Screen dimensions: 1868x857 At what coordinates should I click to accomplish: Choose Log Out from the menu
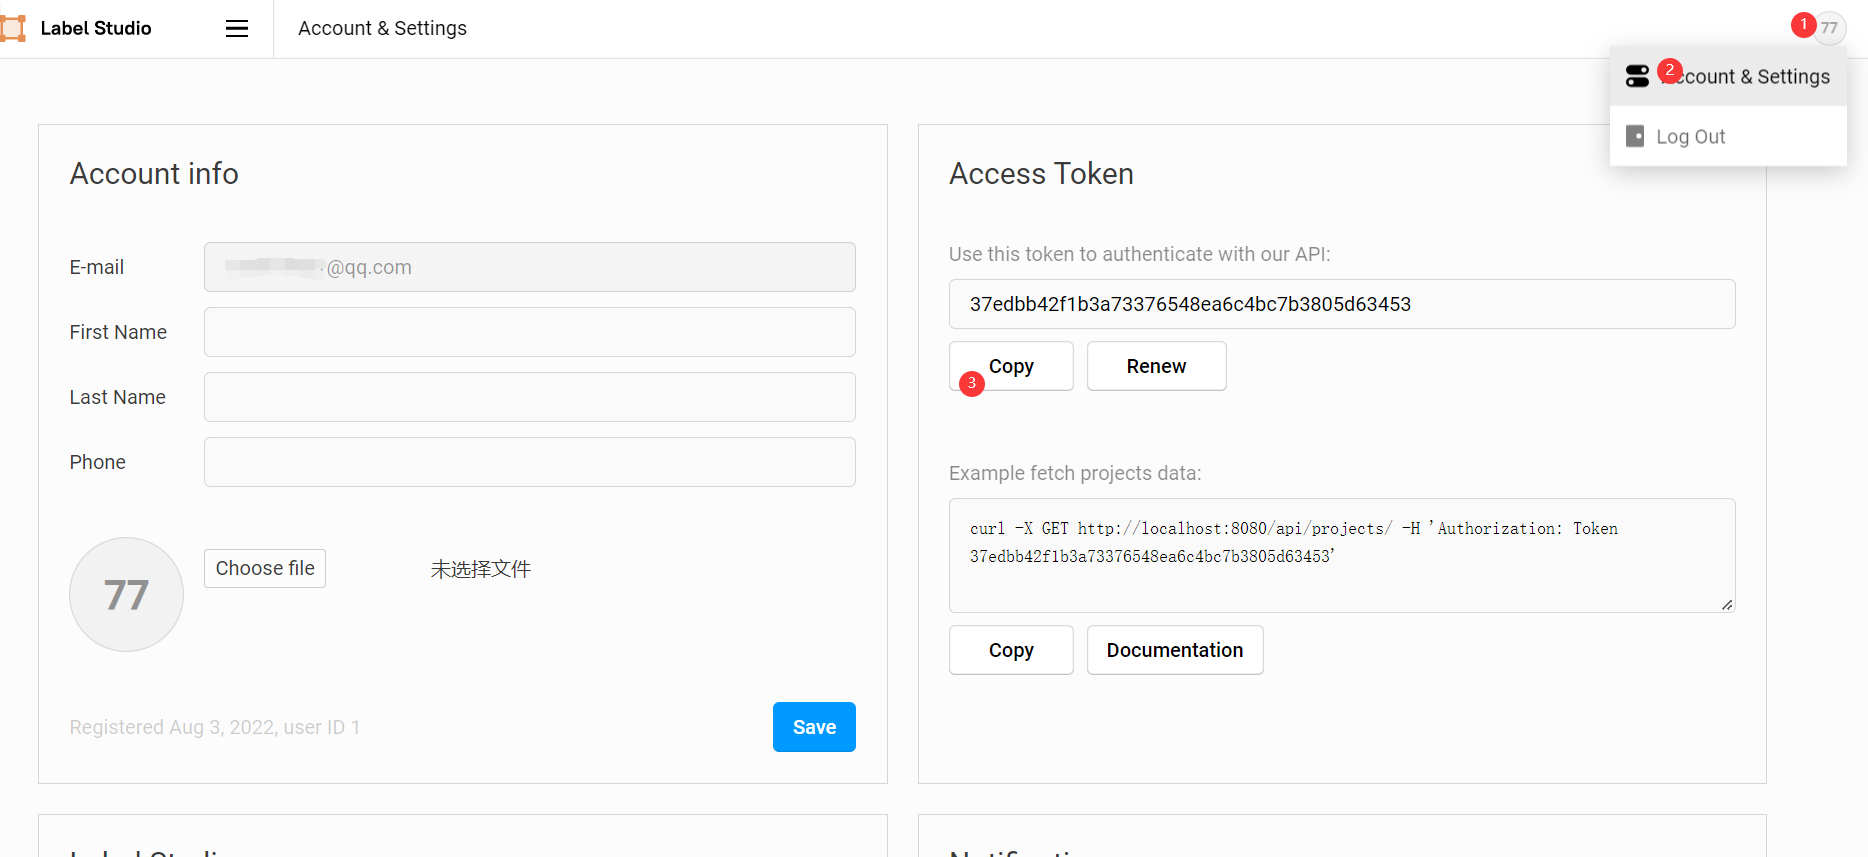coord(1728,136)
